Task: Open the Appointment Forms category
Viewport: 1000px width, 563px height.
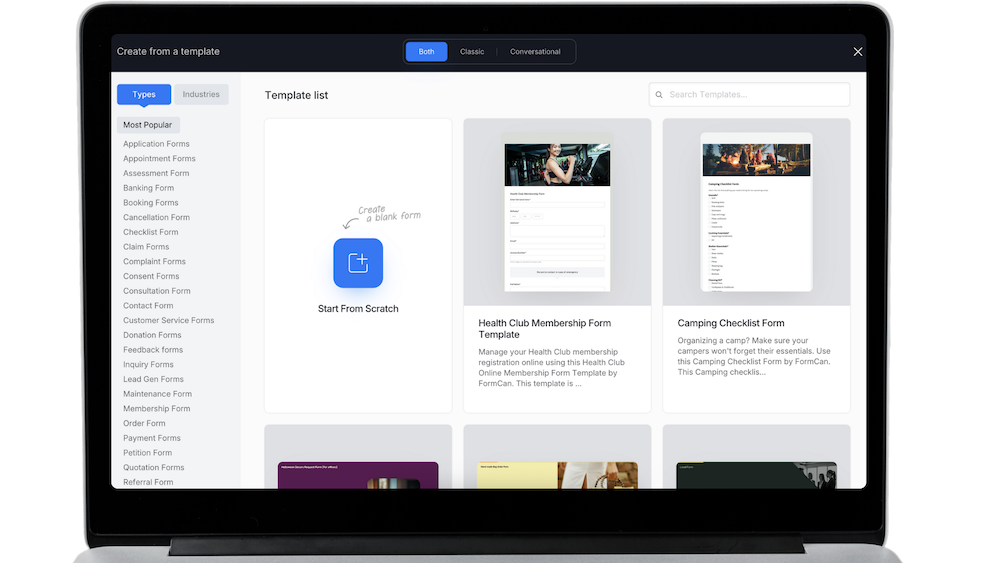Action: pyautogui.click(x=159, y=158)
